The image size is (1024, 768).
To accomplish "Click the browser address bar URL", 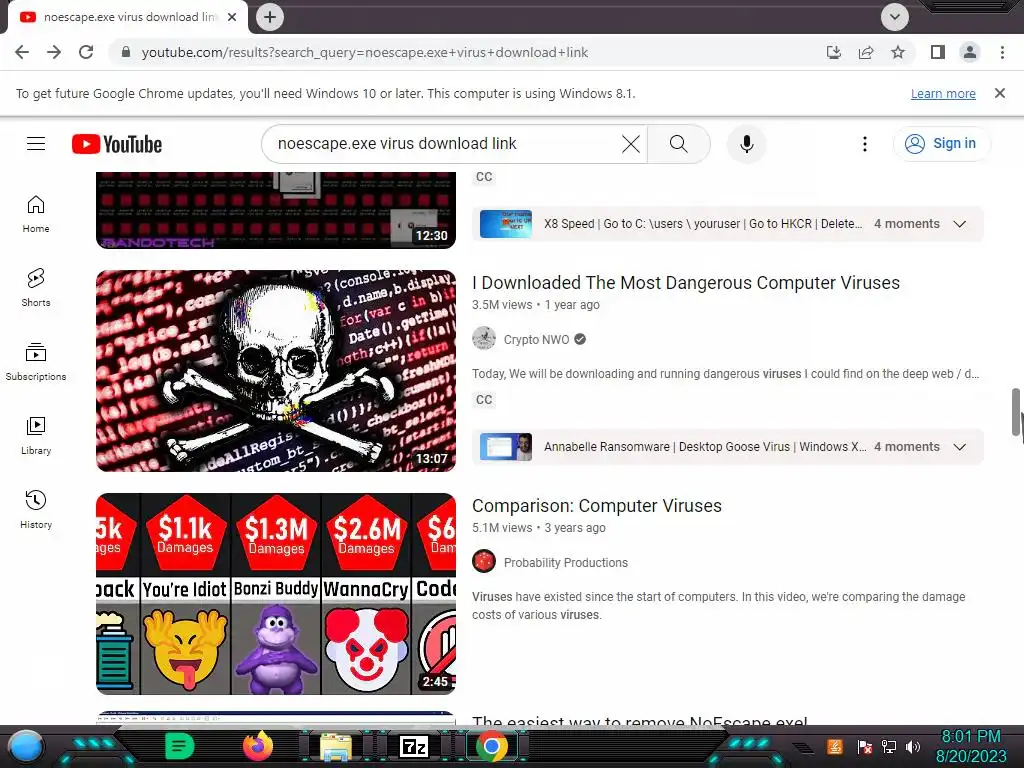I will coord(365,52).
